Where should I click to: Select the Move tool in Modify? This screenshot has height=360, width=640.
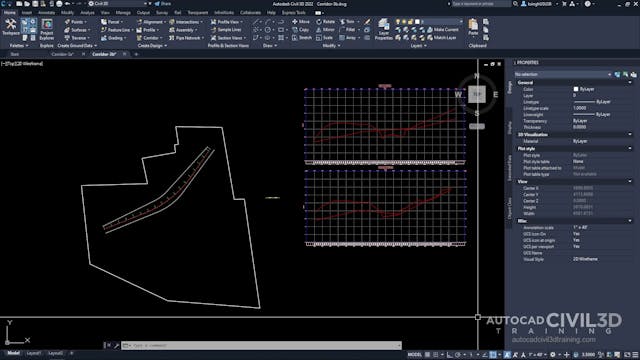(x=301, y=22)
